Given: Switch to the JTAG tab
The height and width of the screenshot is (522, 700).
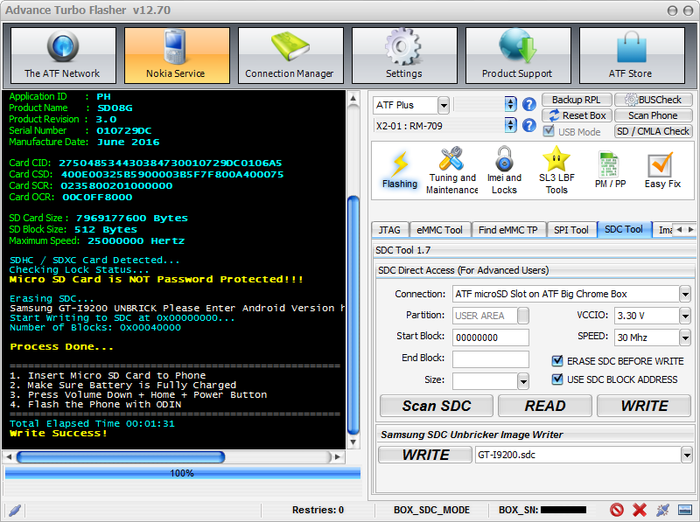Looking at the screenshot, I should tap(389, 230).
